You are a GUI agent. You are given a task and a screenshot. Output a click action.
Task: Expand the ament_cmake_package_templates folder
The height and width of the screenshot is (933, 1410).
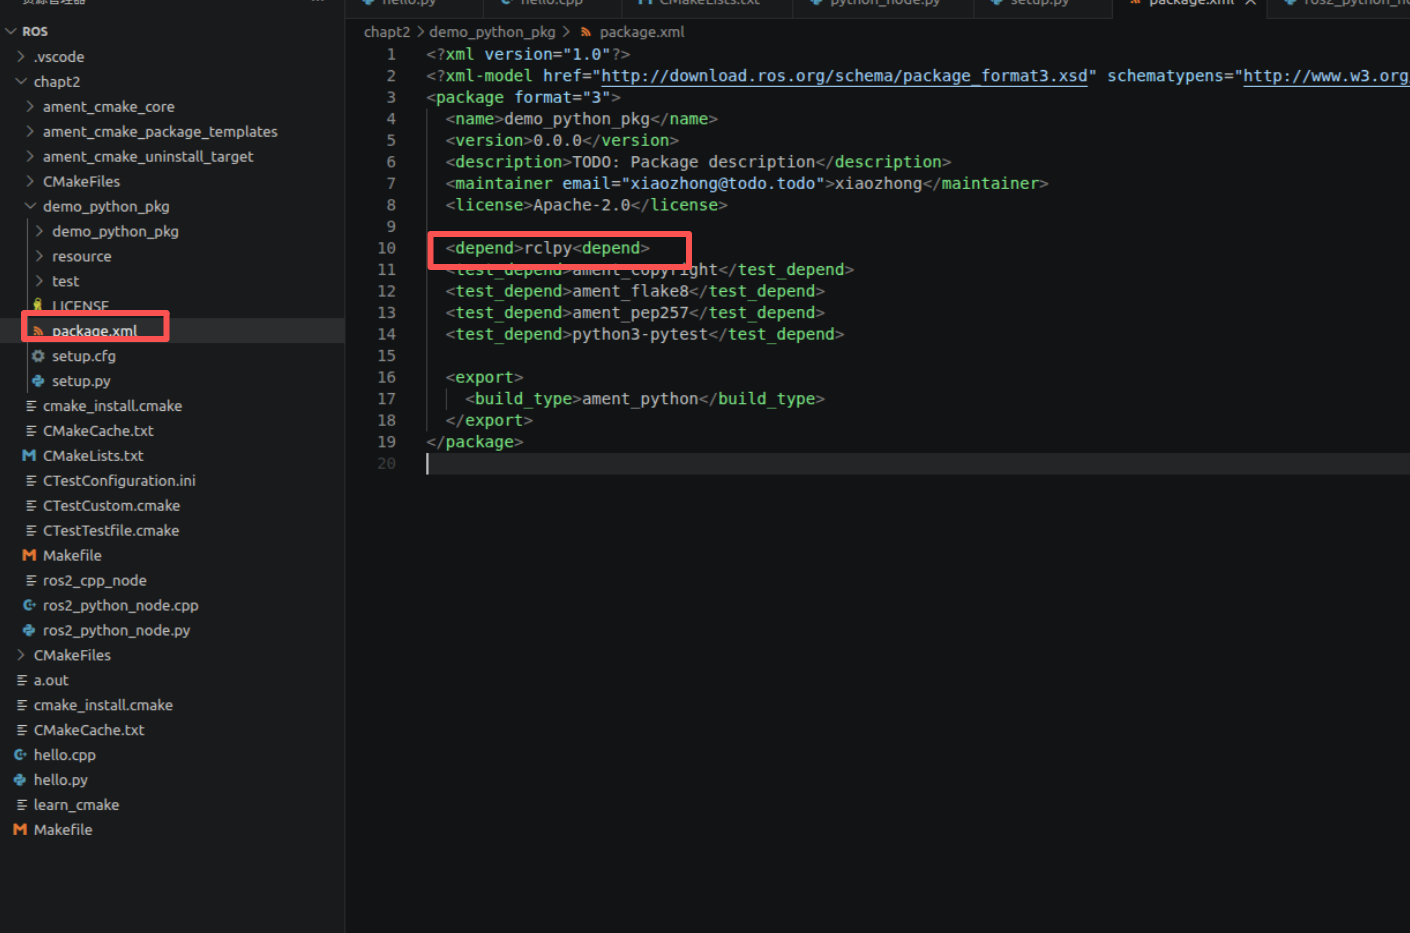tap(30, 132)
